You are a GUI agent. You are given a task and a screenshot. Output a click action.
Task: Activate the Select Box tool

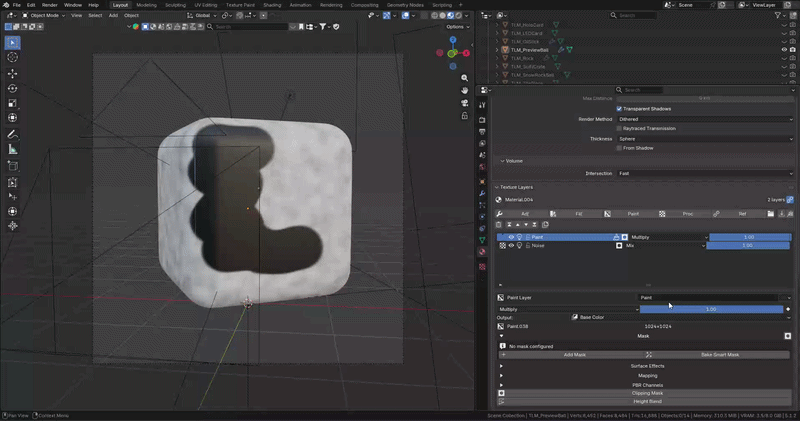12,42
